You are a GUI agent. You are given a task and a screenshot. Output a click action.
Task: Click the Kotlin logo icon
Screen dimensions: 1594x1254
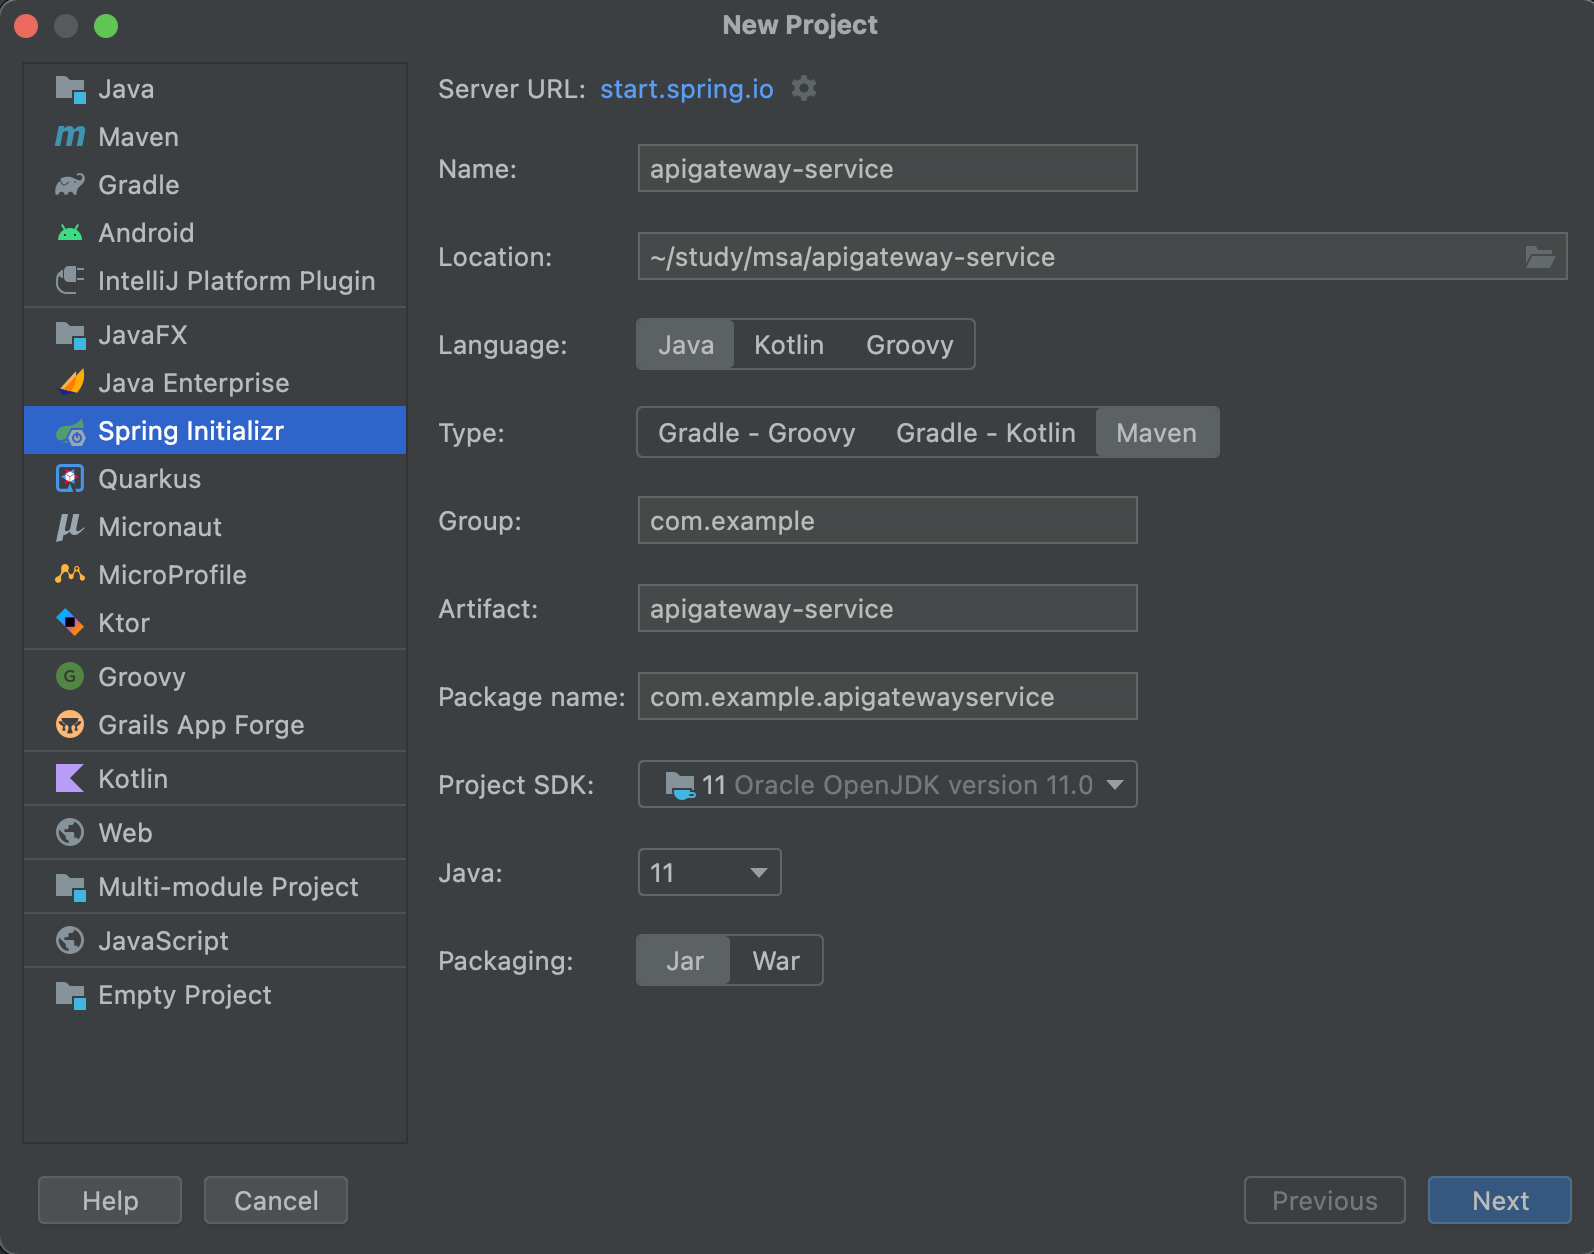coord(70,779)
